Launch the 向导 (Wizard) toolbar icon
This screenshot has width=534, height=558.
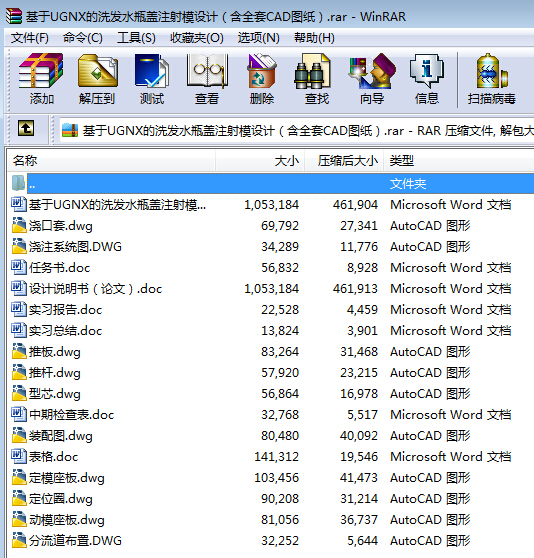372,70
